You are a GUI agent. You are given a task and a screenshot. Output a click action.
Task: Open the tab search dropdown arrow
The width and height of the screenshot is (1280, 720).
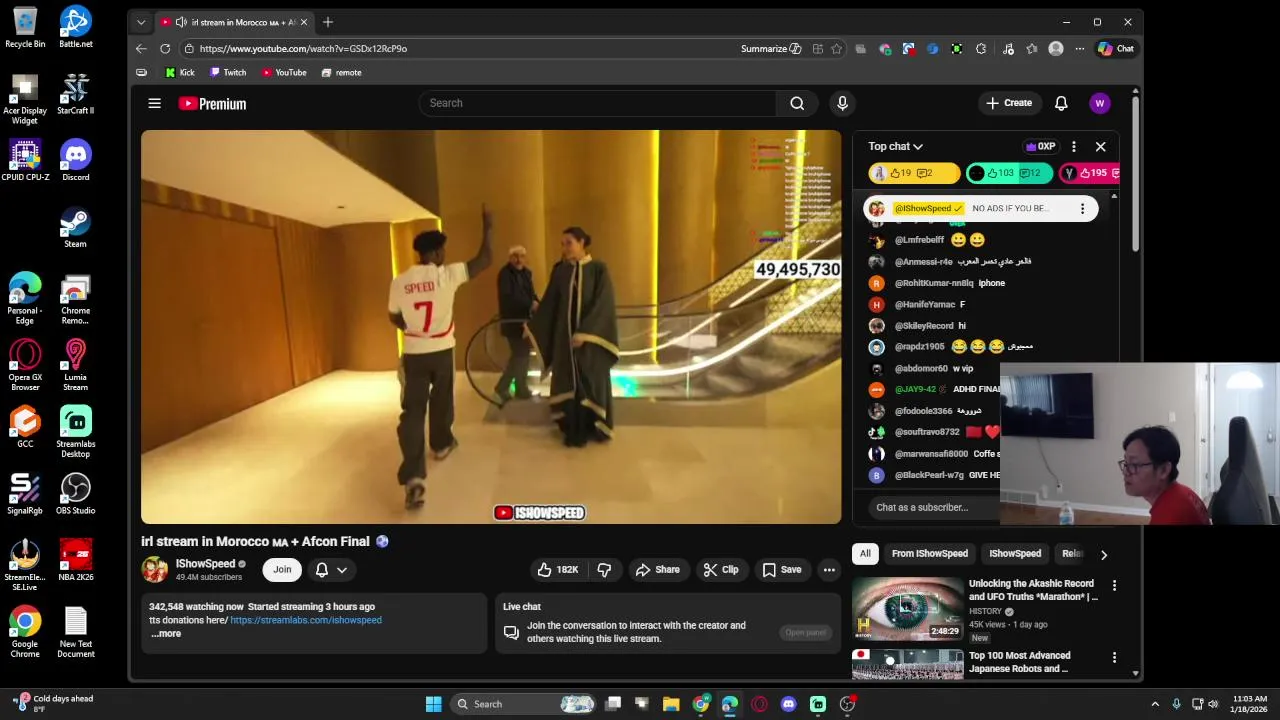[x=141, y=22]
